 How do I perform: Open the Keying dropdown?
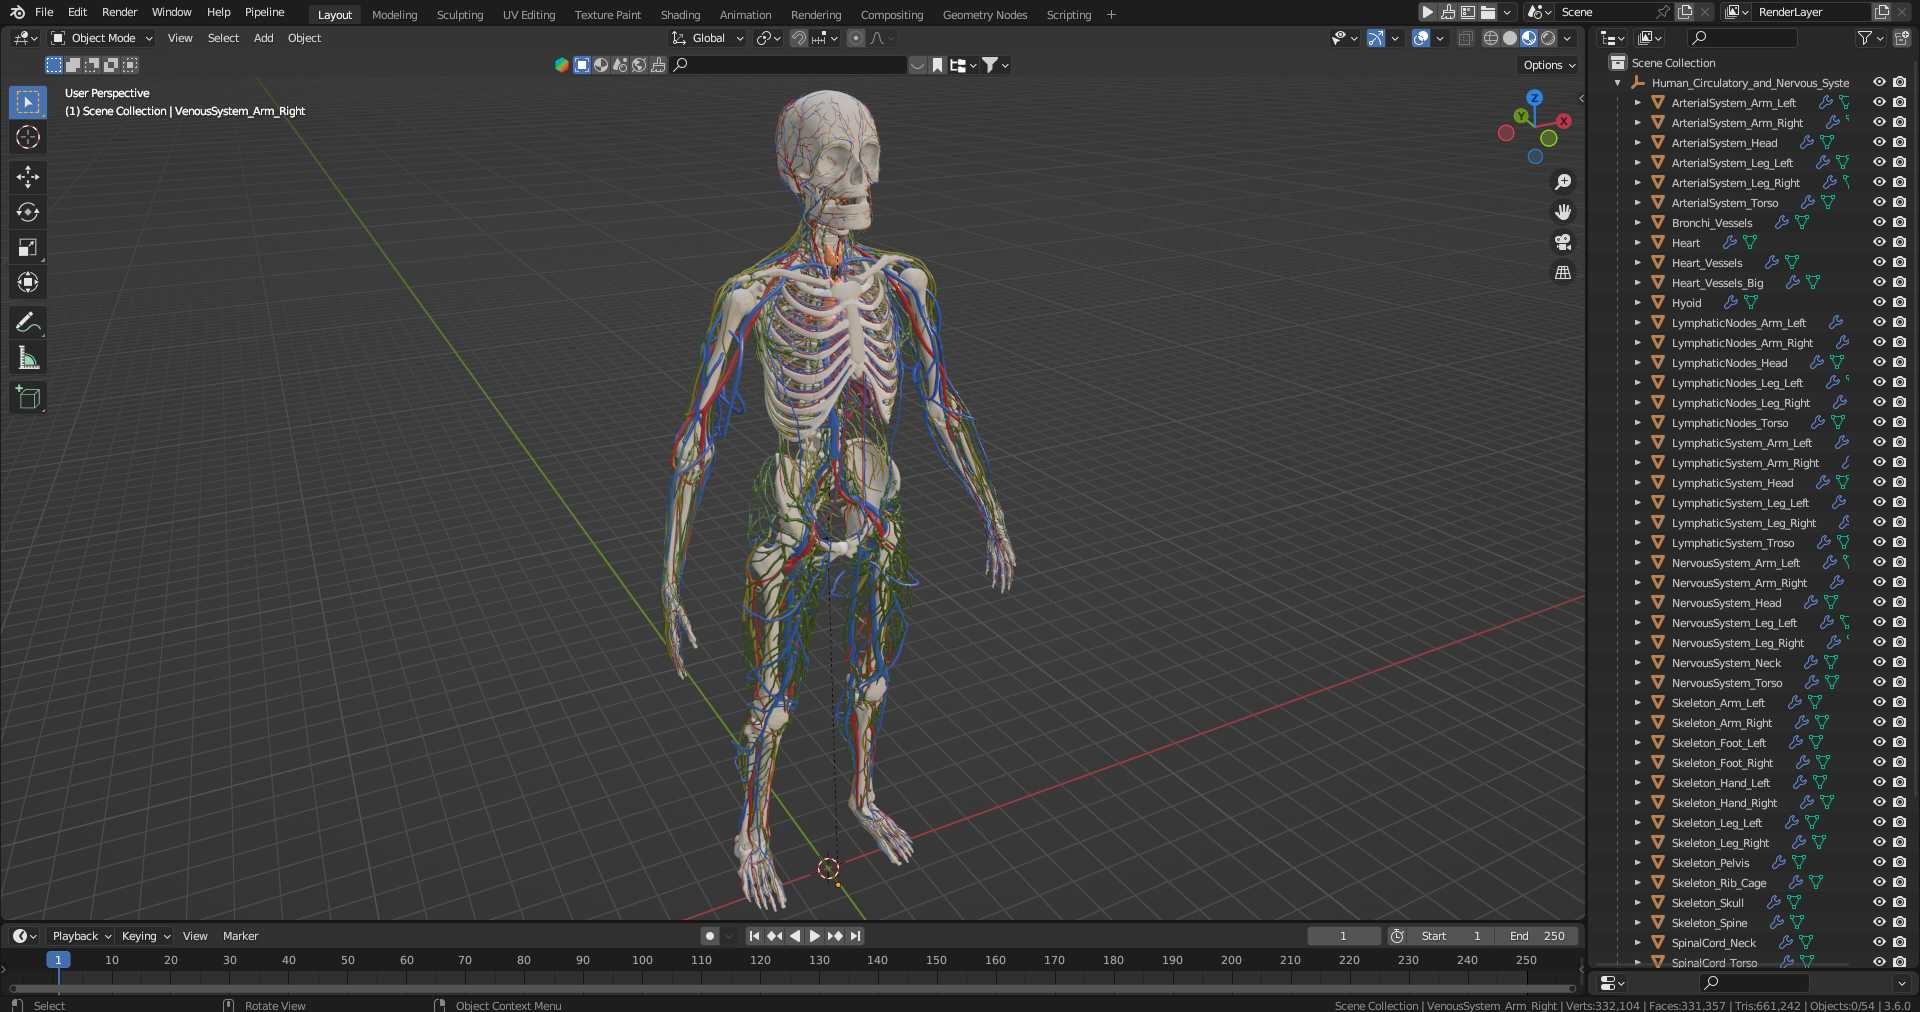tap(146, 936)
